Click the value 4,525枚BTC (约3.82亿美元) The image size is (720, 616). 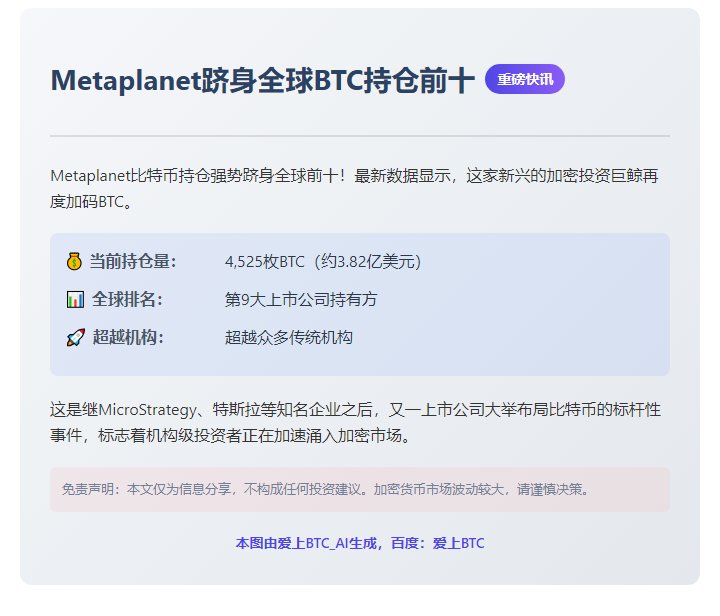323,262
